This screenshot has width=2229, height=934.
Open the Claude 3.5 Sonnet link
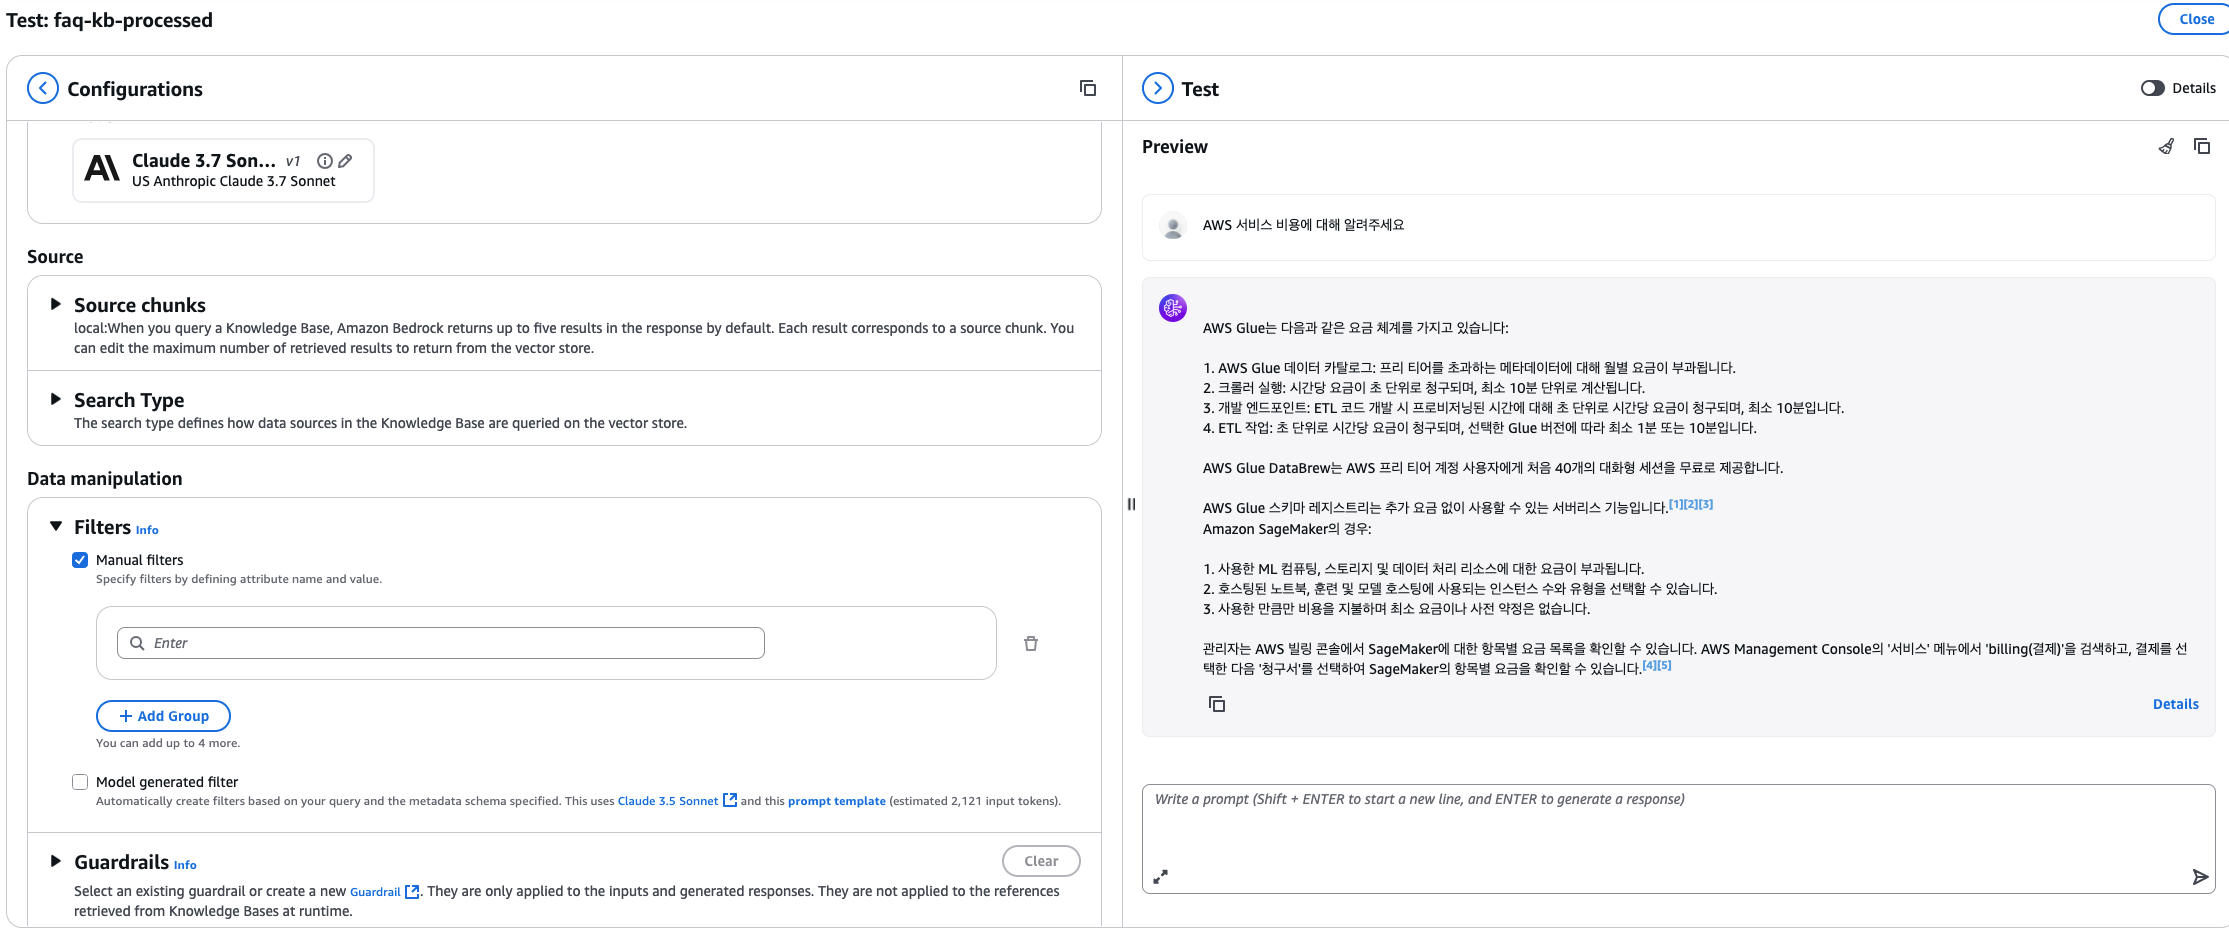coord(668,801)
